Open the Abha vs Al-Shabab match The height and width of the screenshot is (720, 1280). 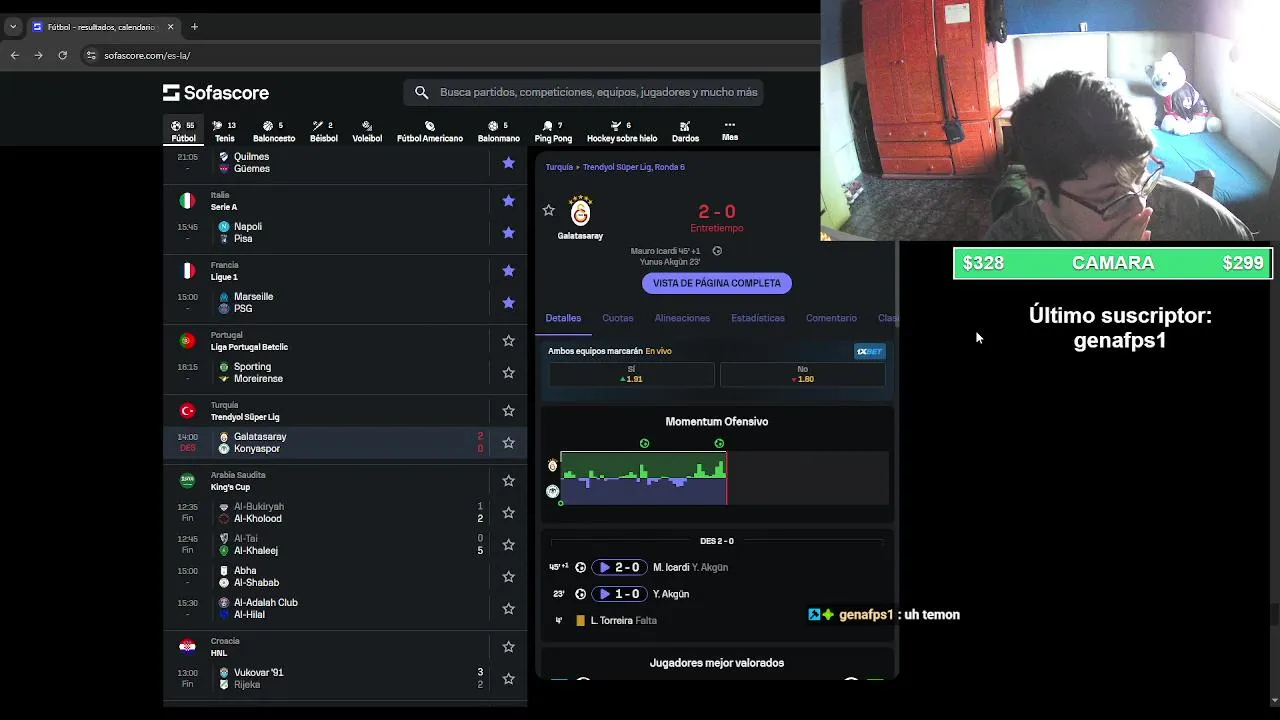[345, 577]
